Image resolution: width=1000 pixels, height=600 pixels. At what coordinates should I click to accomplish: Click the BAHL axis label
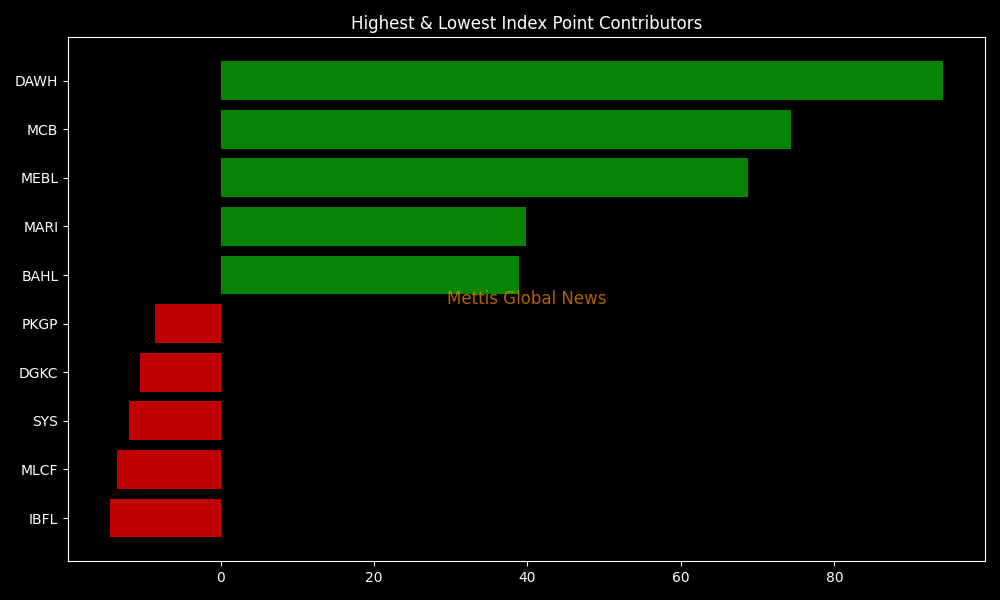pos(40,276)
